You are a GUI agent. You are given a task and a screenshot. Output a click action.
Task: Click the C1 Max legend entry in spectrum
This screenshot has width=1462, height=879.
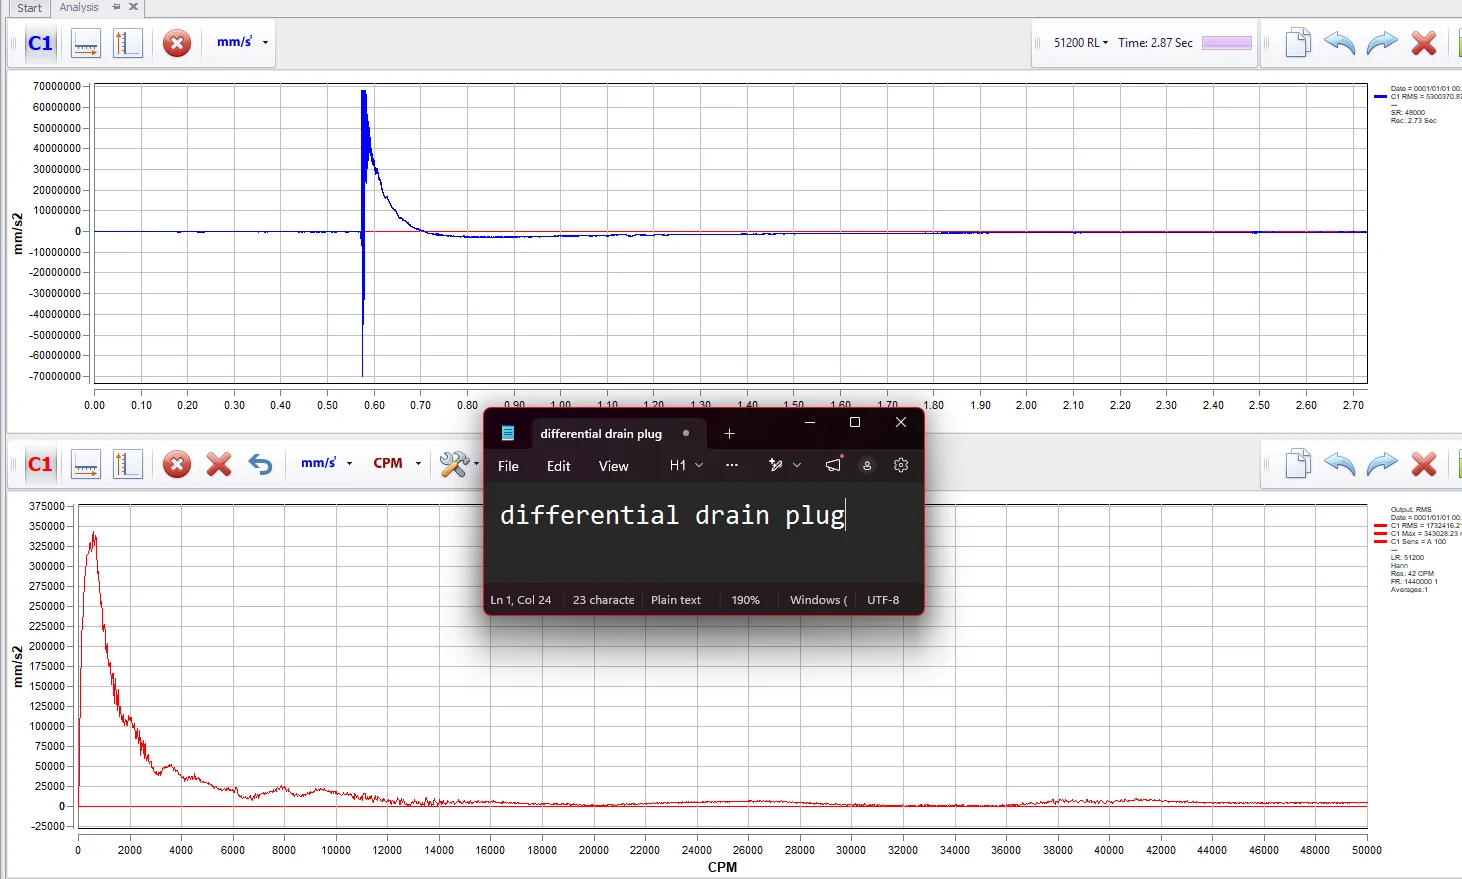[1418, 533]
